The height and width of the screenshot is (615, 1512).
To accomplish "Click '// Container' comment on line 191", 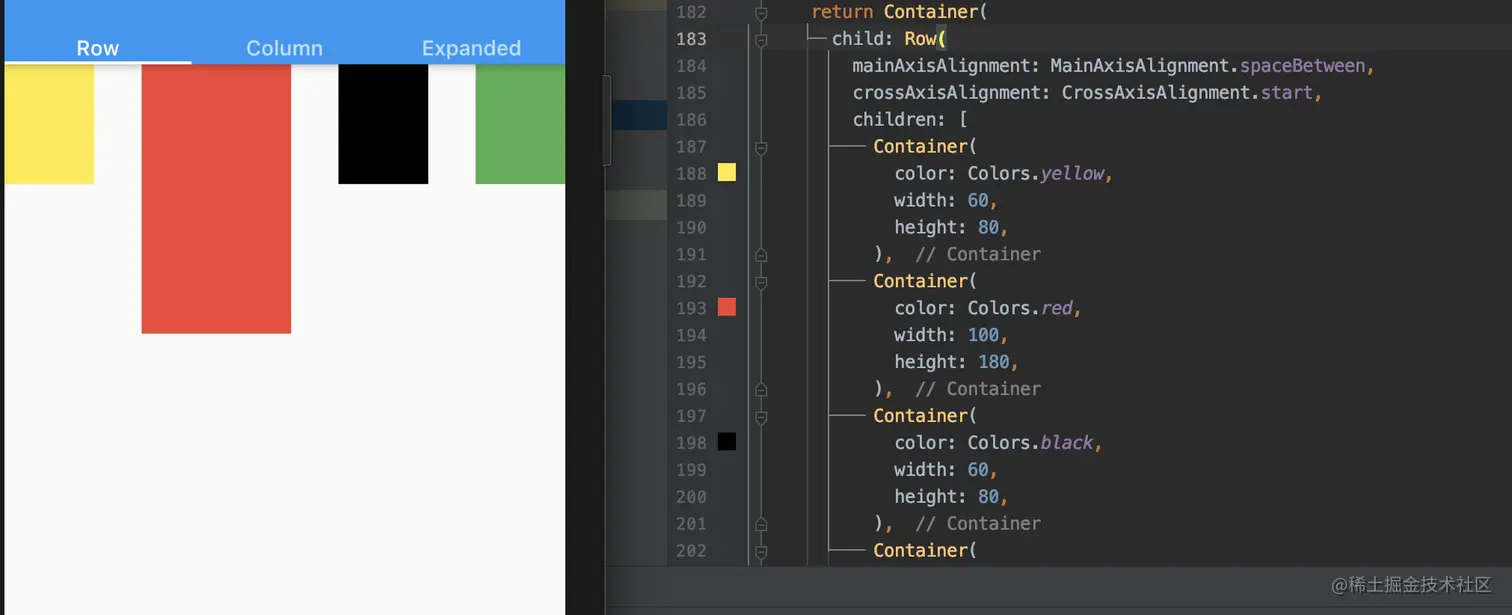I will tap(978, 254).
